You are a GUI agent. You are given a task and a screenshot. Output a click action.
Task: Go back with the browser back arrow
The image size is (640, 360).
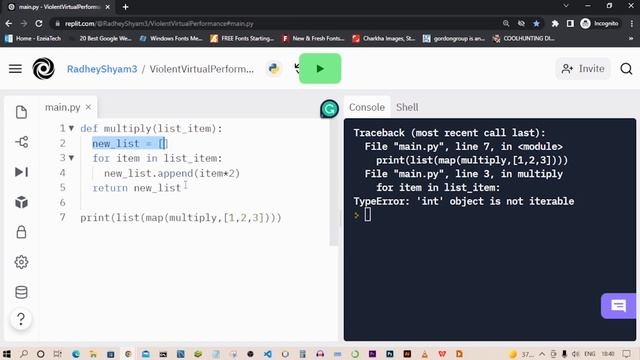pyautogui.click(x=9, y=24)
